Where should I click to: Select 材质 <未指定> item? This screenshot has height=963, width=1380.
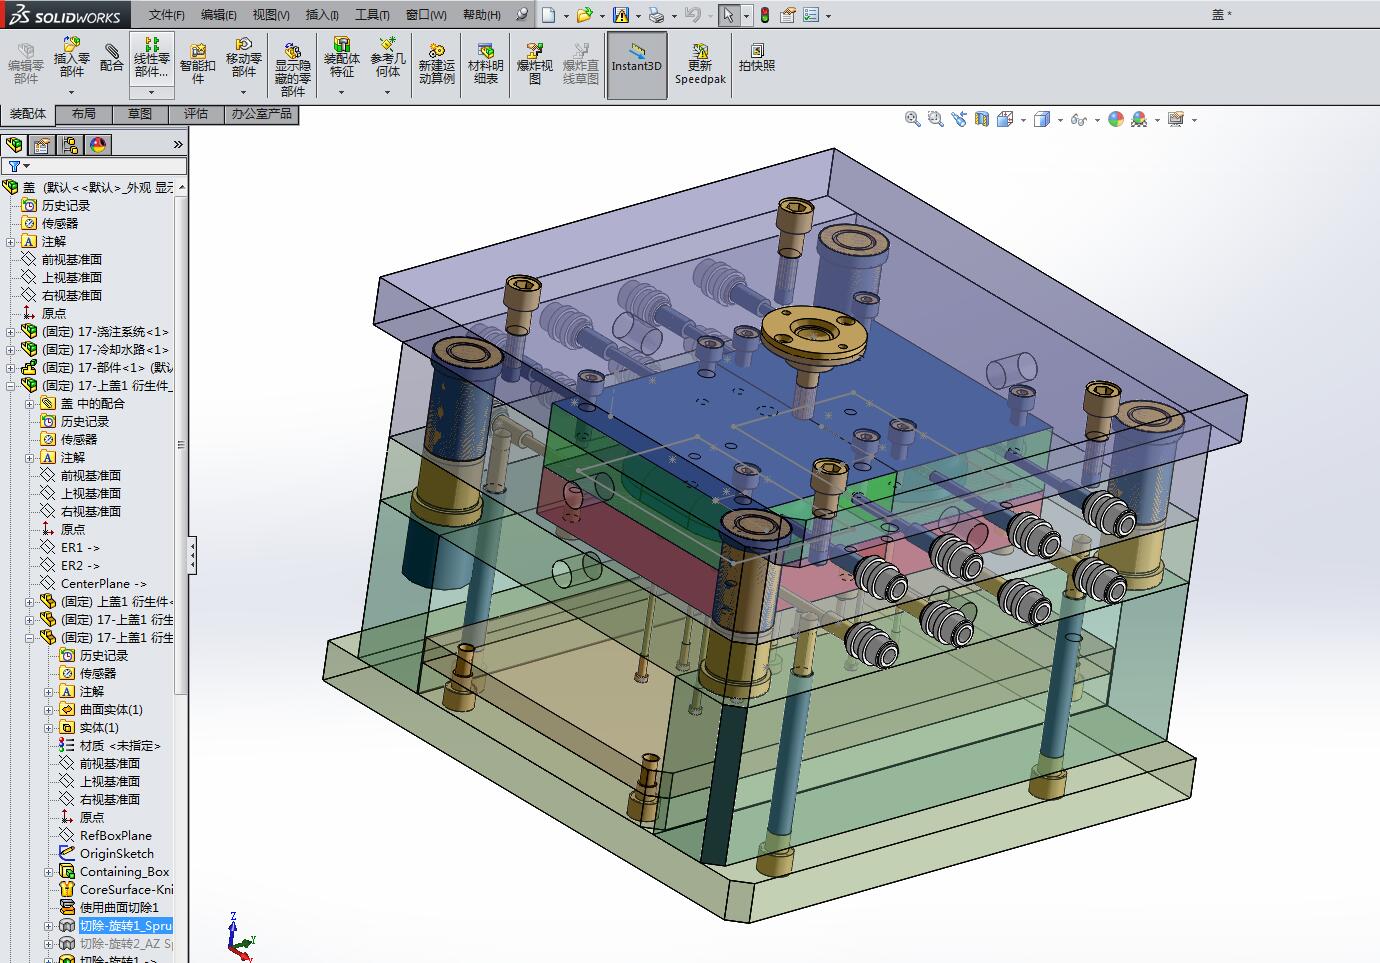point(120,746)
